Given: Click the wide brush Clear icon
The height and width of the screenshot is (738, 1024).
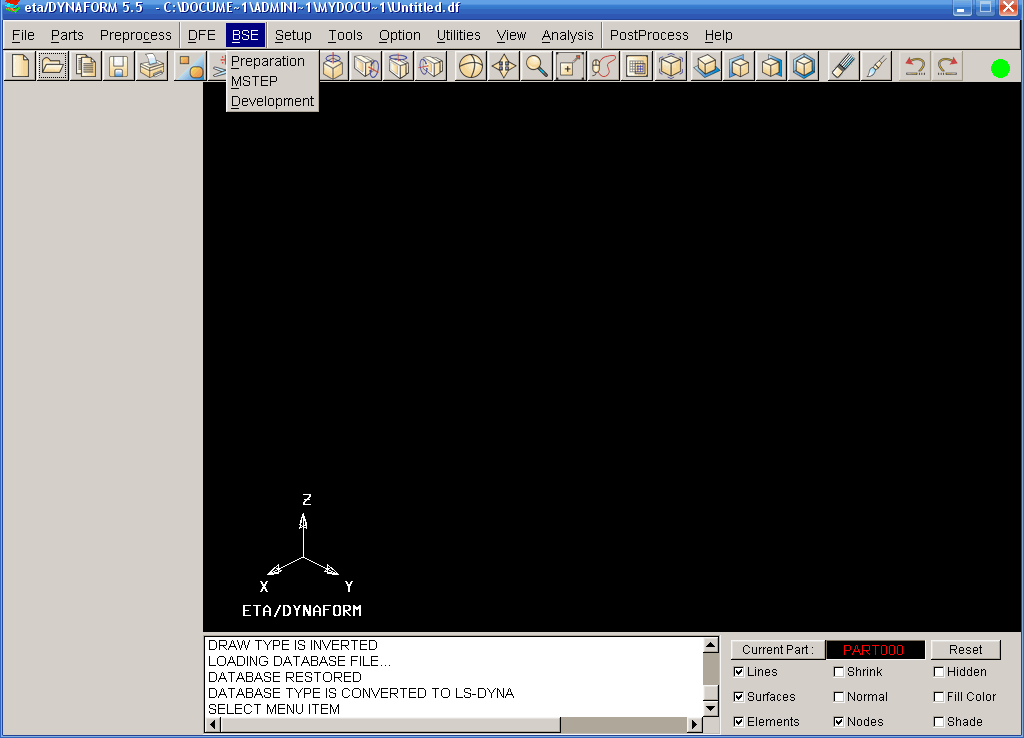Looking at the screenshot, I should [843, 66].
